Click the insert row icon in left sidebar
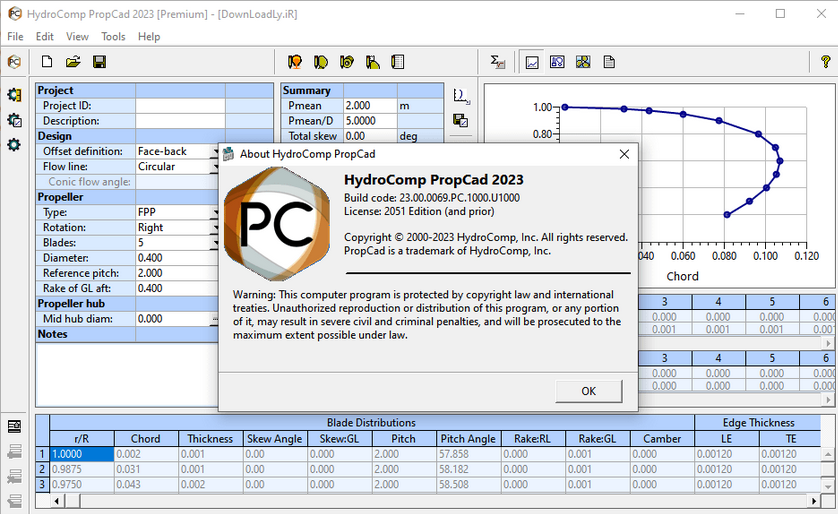The image size is (838, 514). click(14, 451)
